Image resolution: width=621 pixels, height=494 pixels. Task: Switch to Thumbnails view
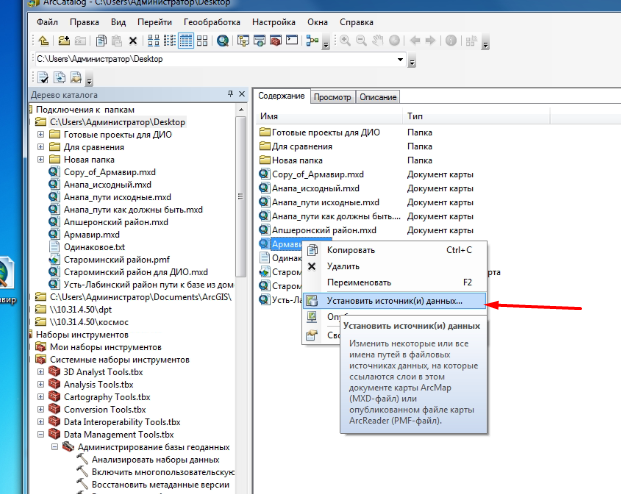202,40
